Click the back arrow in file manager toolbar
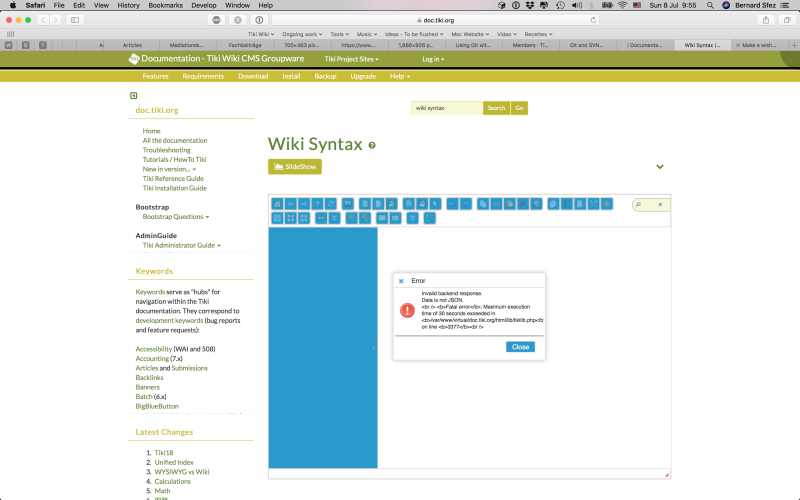 291,204
